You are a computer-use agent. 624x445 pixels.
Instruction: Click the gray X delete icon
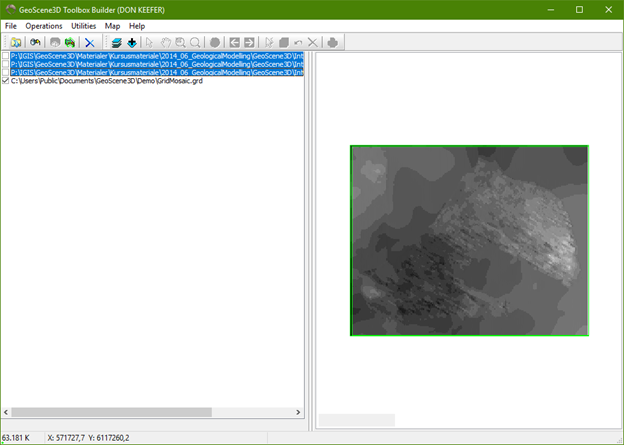click(313, 42)
